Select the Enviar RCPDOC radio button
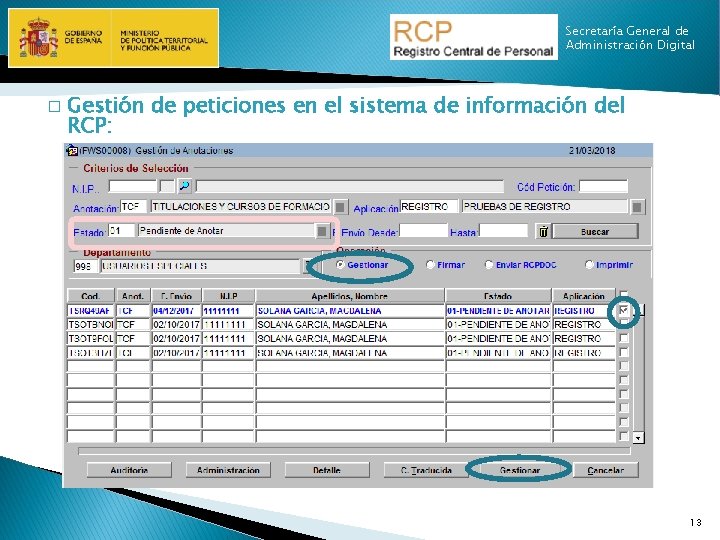 (489, 265)
